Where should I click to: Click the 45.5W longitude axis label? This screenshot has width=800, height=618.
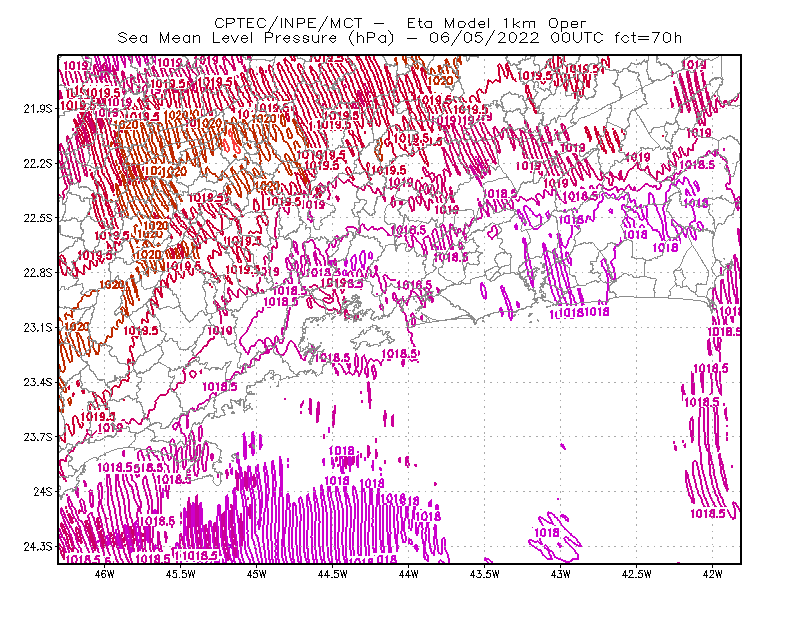(180, 574)
